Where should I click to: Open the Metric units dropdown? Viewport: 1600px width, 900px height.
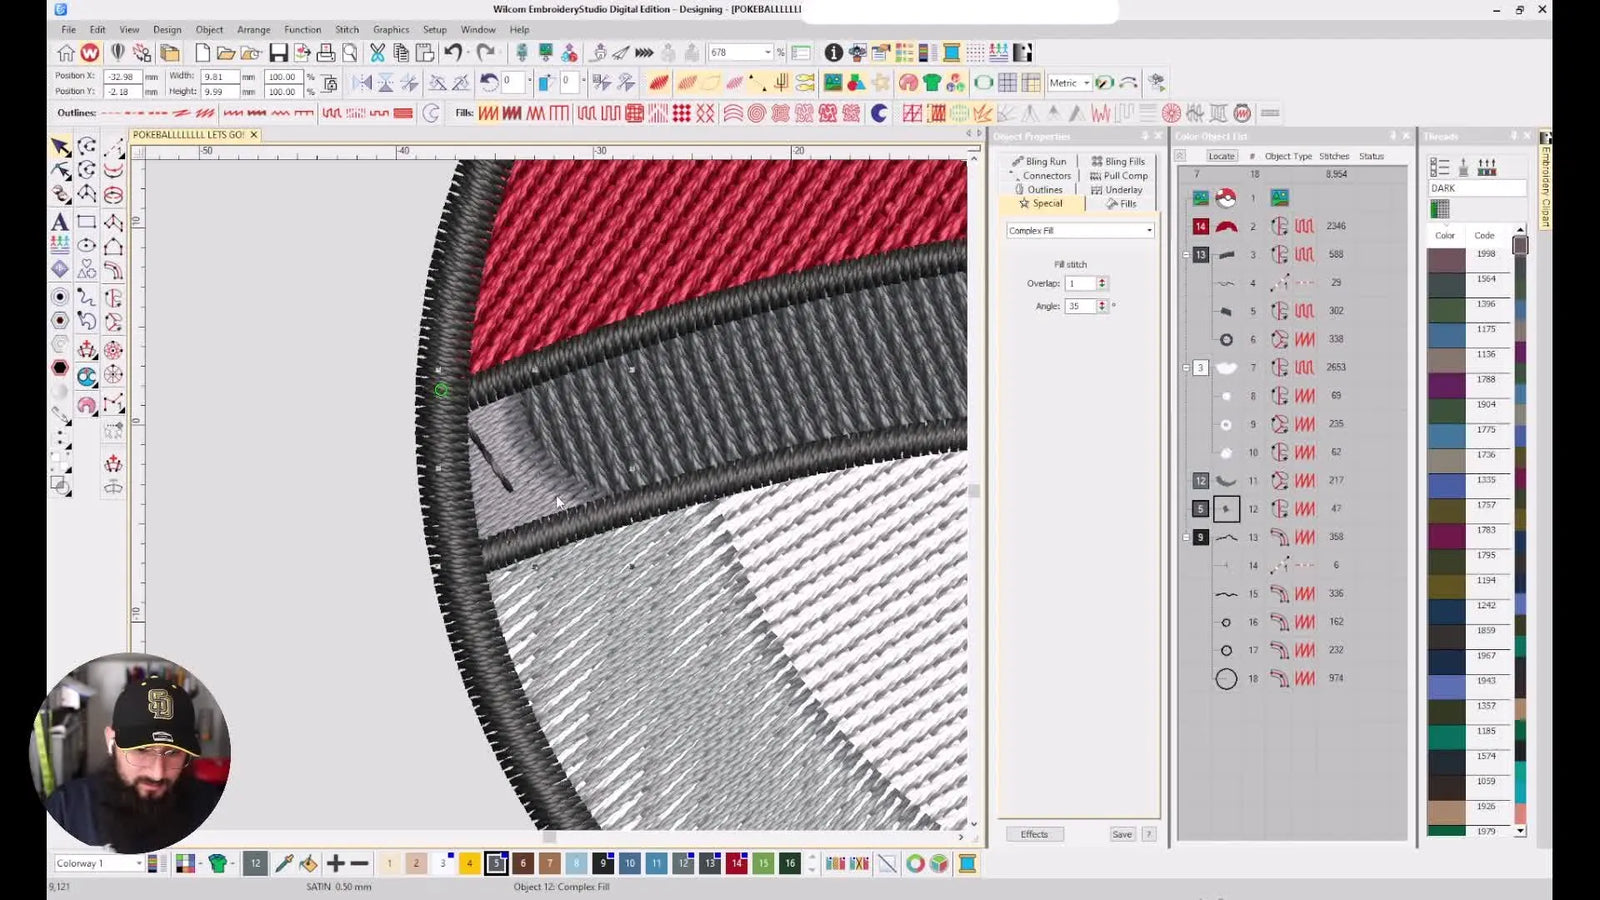pos(1069,83)
